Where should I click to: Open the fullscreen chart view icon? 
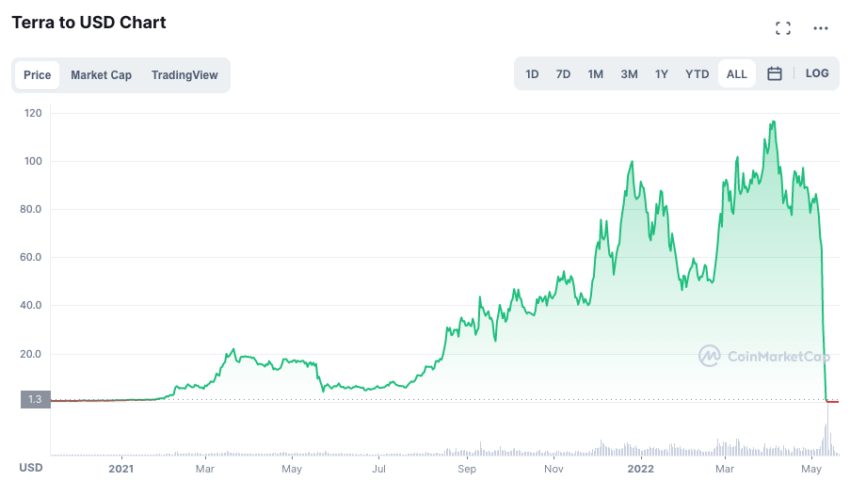(x=783, y=28)
